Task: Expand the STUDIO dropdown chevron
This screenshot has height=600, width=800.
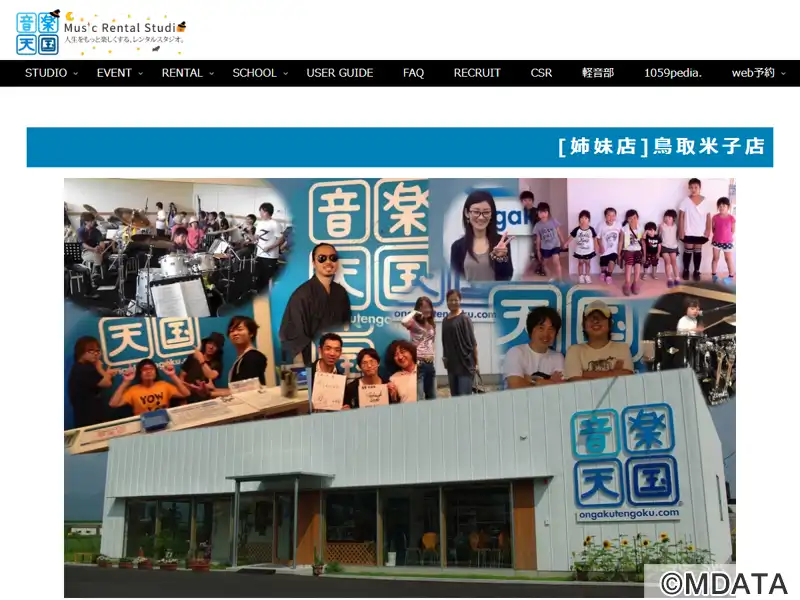Action: pyautogui.click(x=76, y=73)
